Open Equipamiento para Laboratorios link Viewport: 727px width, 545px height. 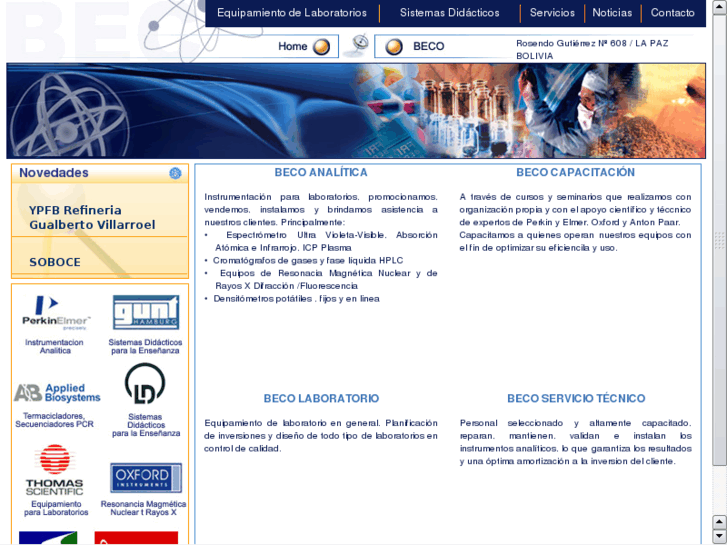(56, 508)
